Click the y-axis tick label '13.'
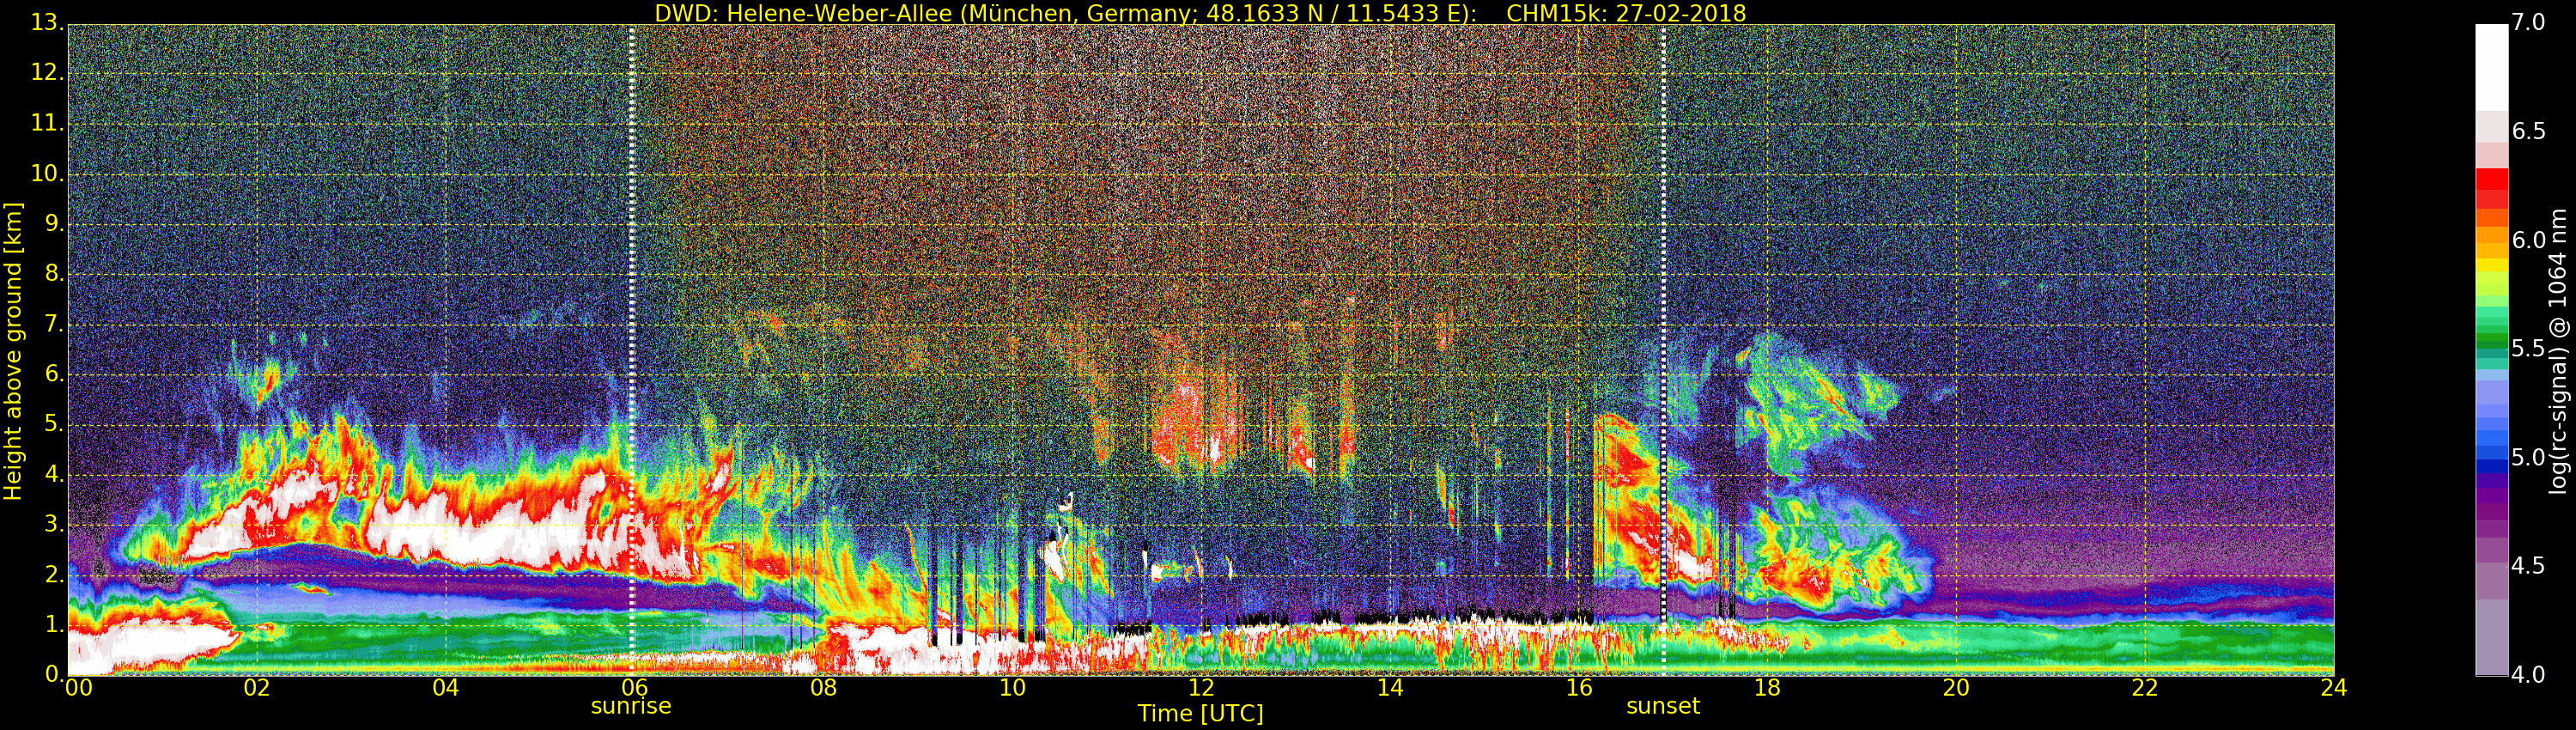 (x=48, y=22)
